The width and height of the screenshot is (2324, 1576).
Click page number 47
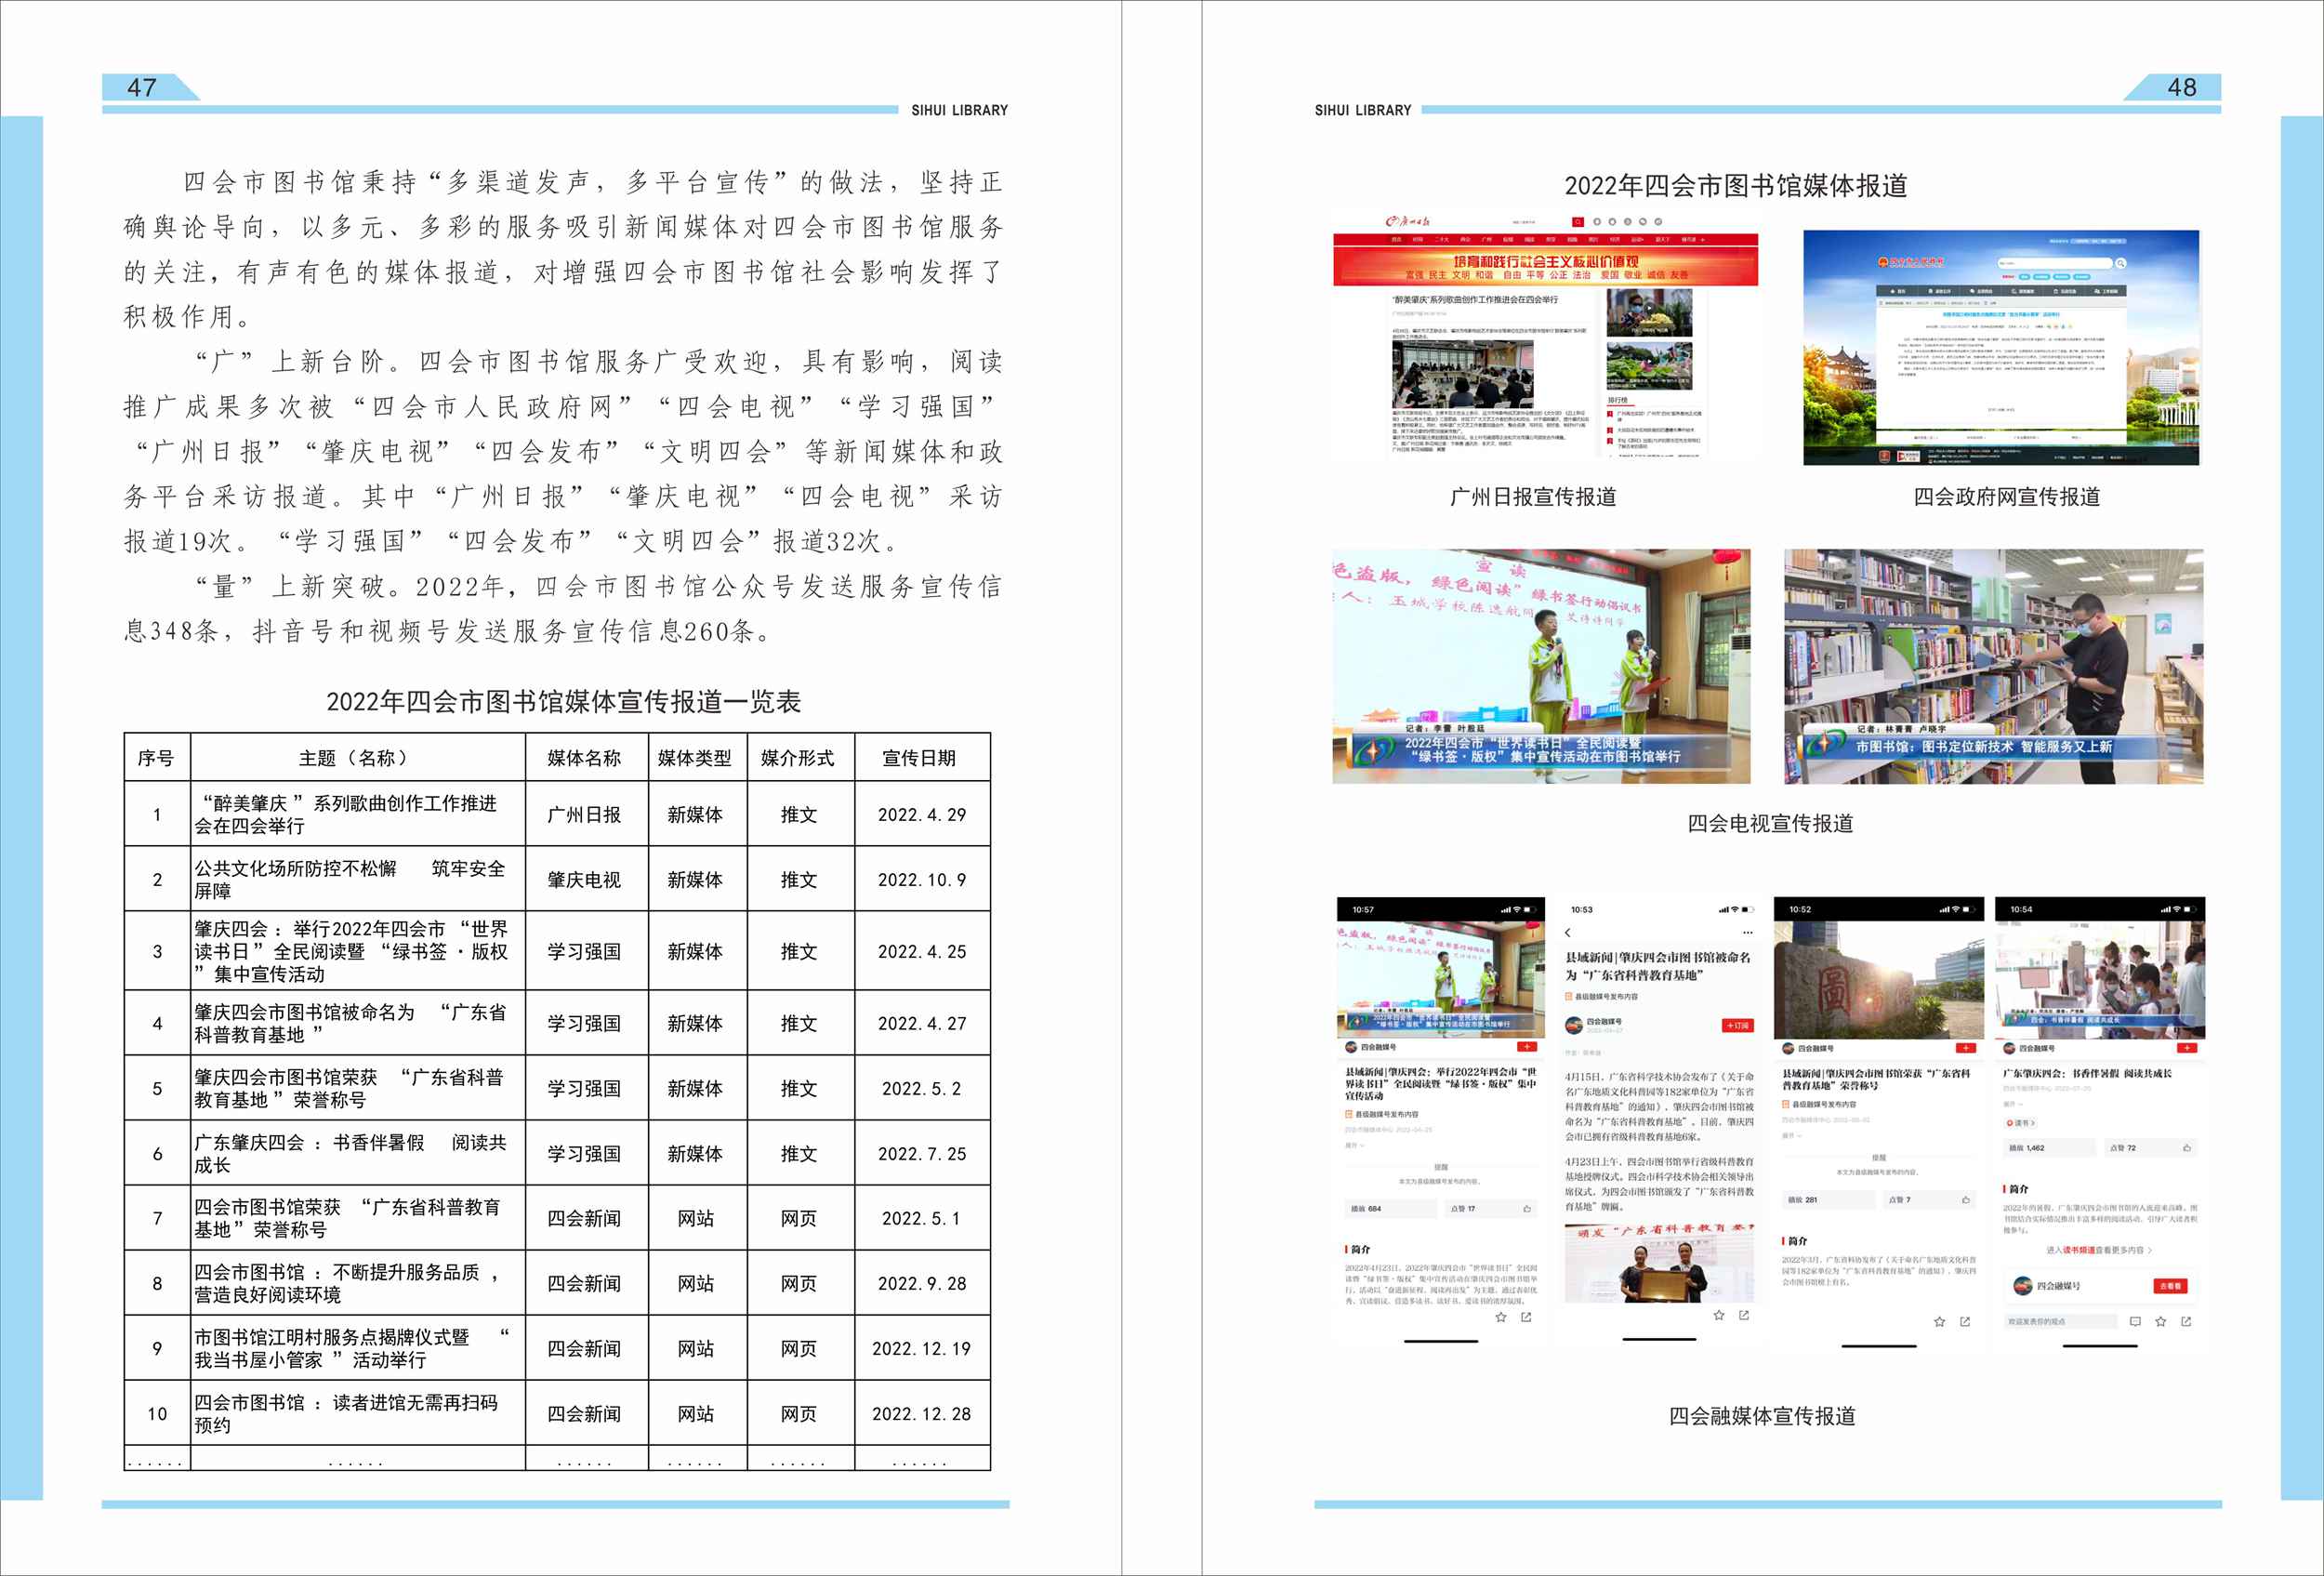[x=142, y=87]
